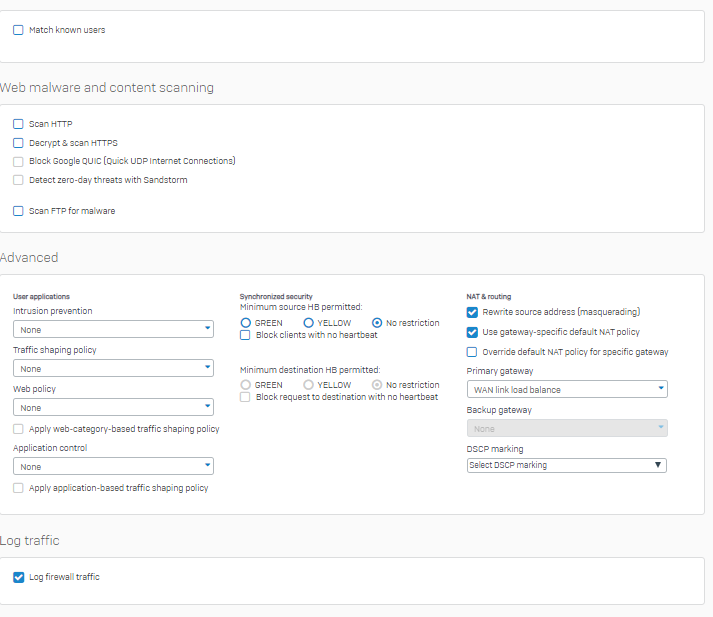
Task: Check Block request to destination with no heartbeat
Action: [x=246, y=397]
